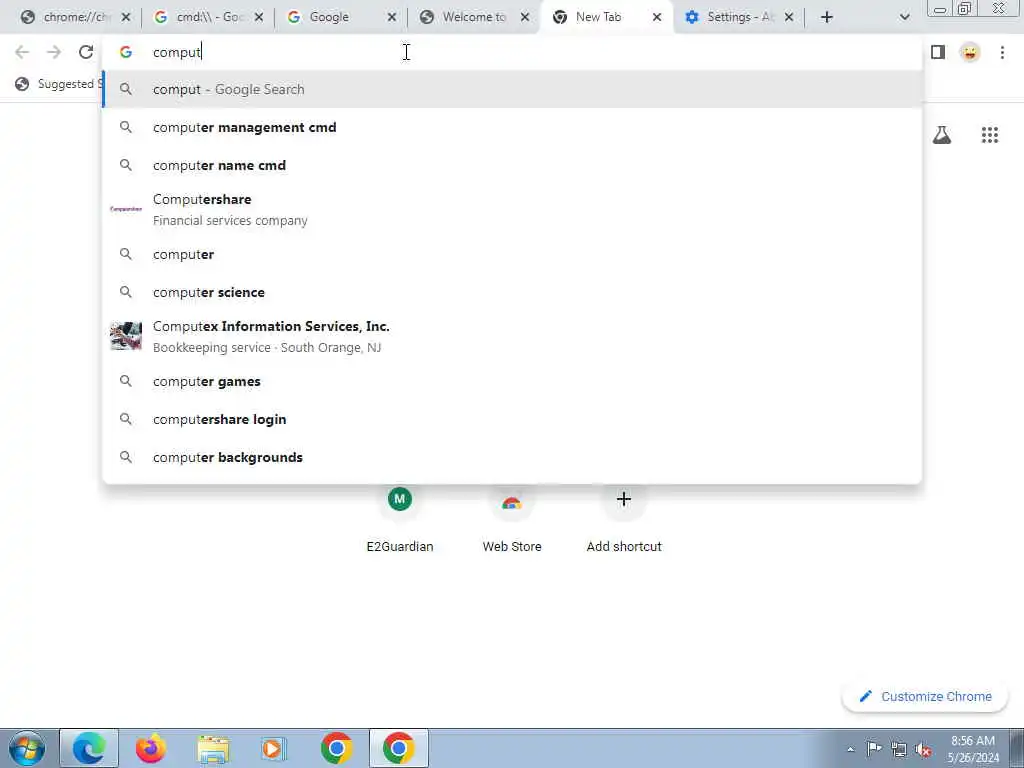
Task: Open the Chrome three-dot menu
Action: click(1002, 52)
